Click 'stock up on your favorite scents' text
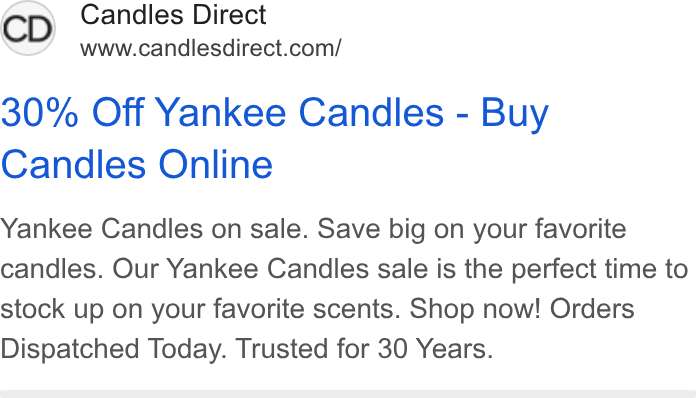Viewport: 696px width, 398px height. [x=200, y=309]
